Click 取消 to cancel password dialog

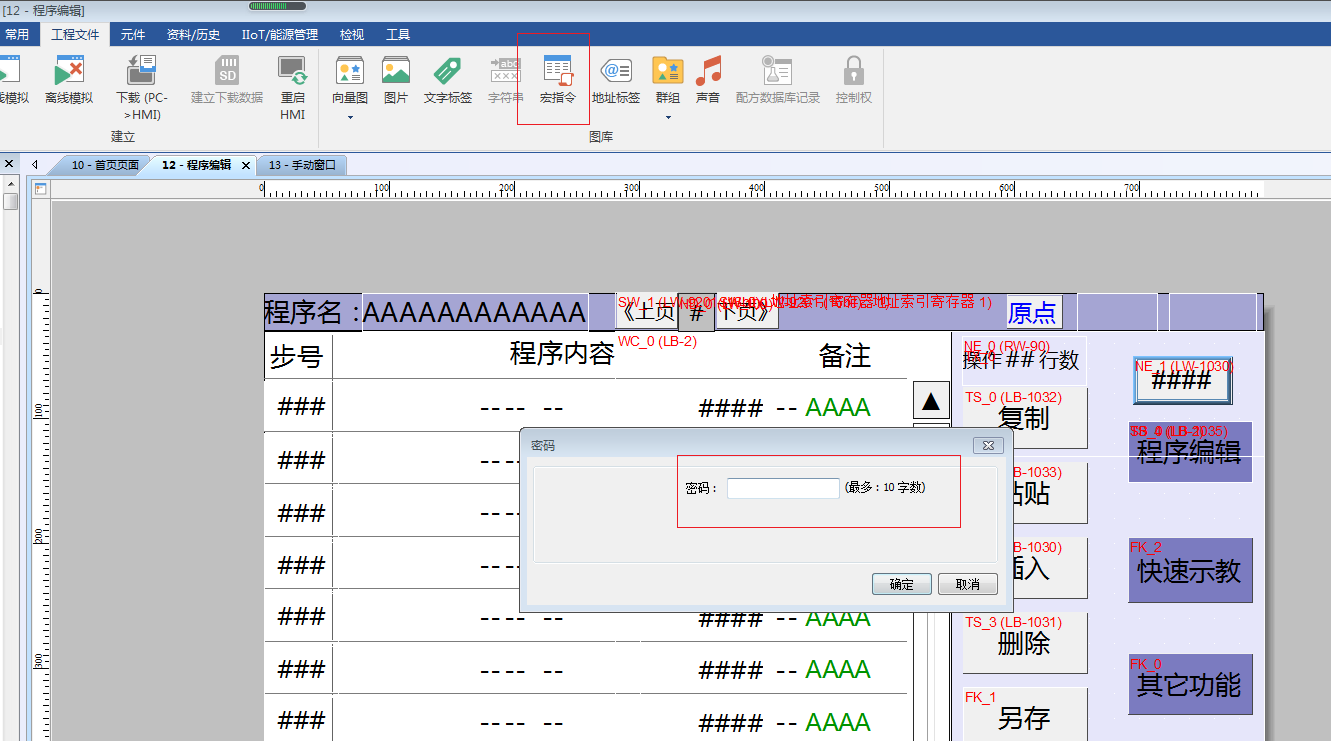[x=967, y=584]
